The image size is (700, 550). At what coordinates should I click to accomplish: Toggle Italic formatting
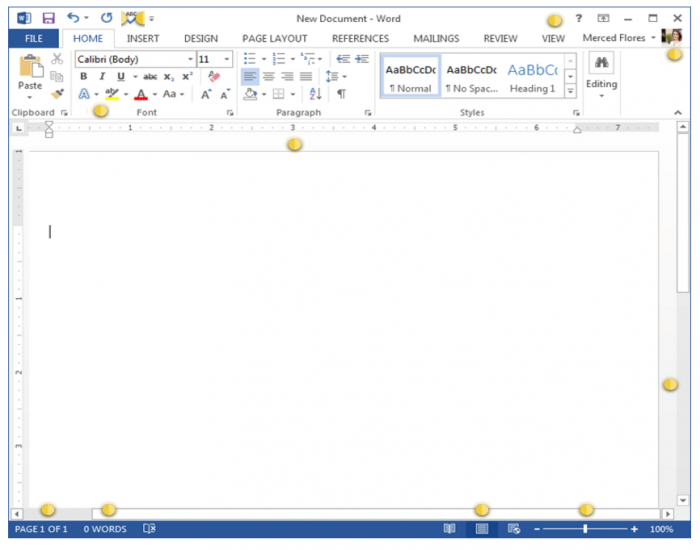point(102,76)
